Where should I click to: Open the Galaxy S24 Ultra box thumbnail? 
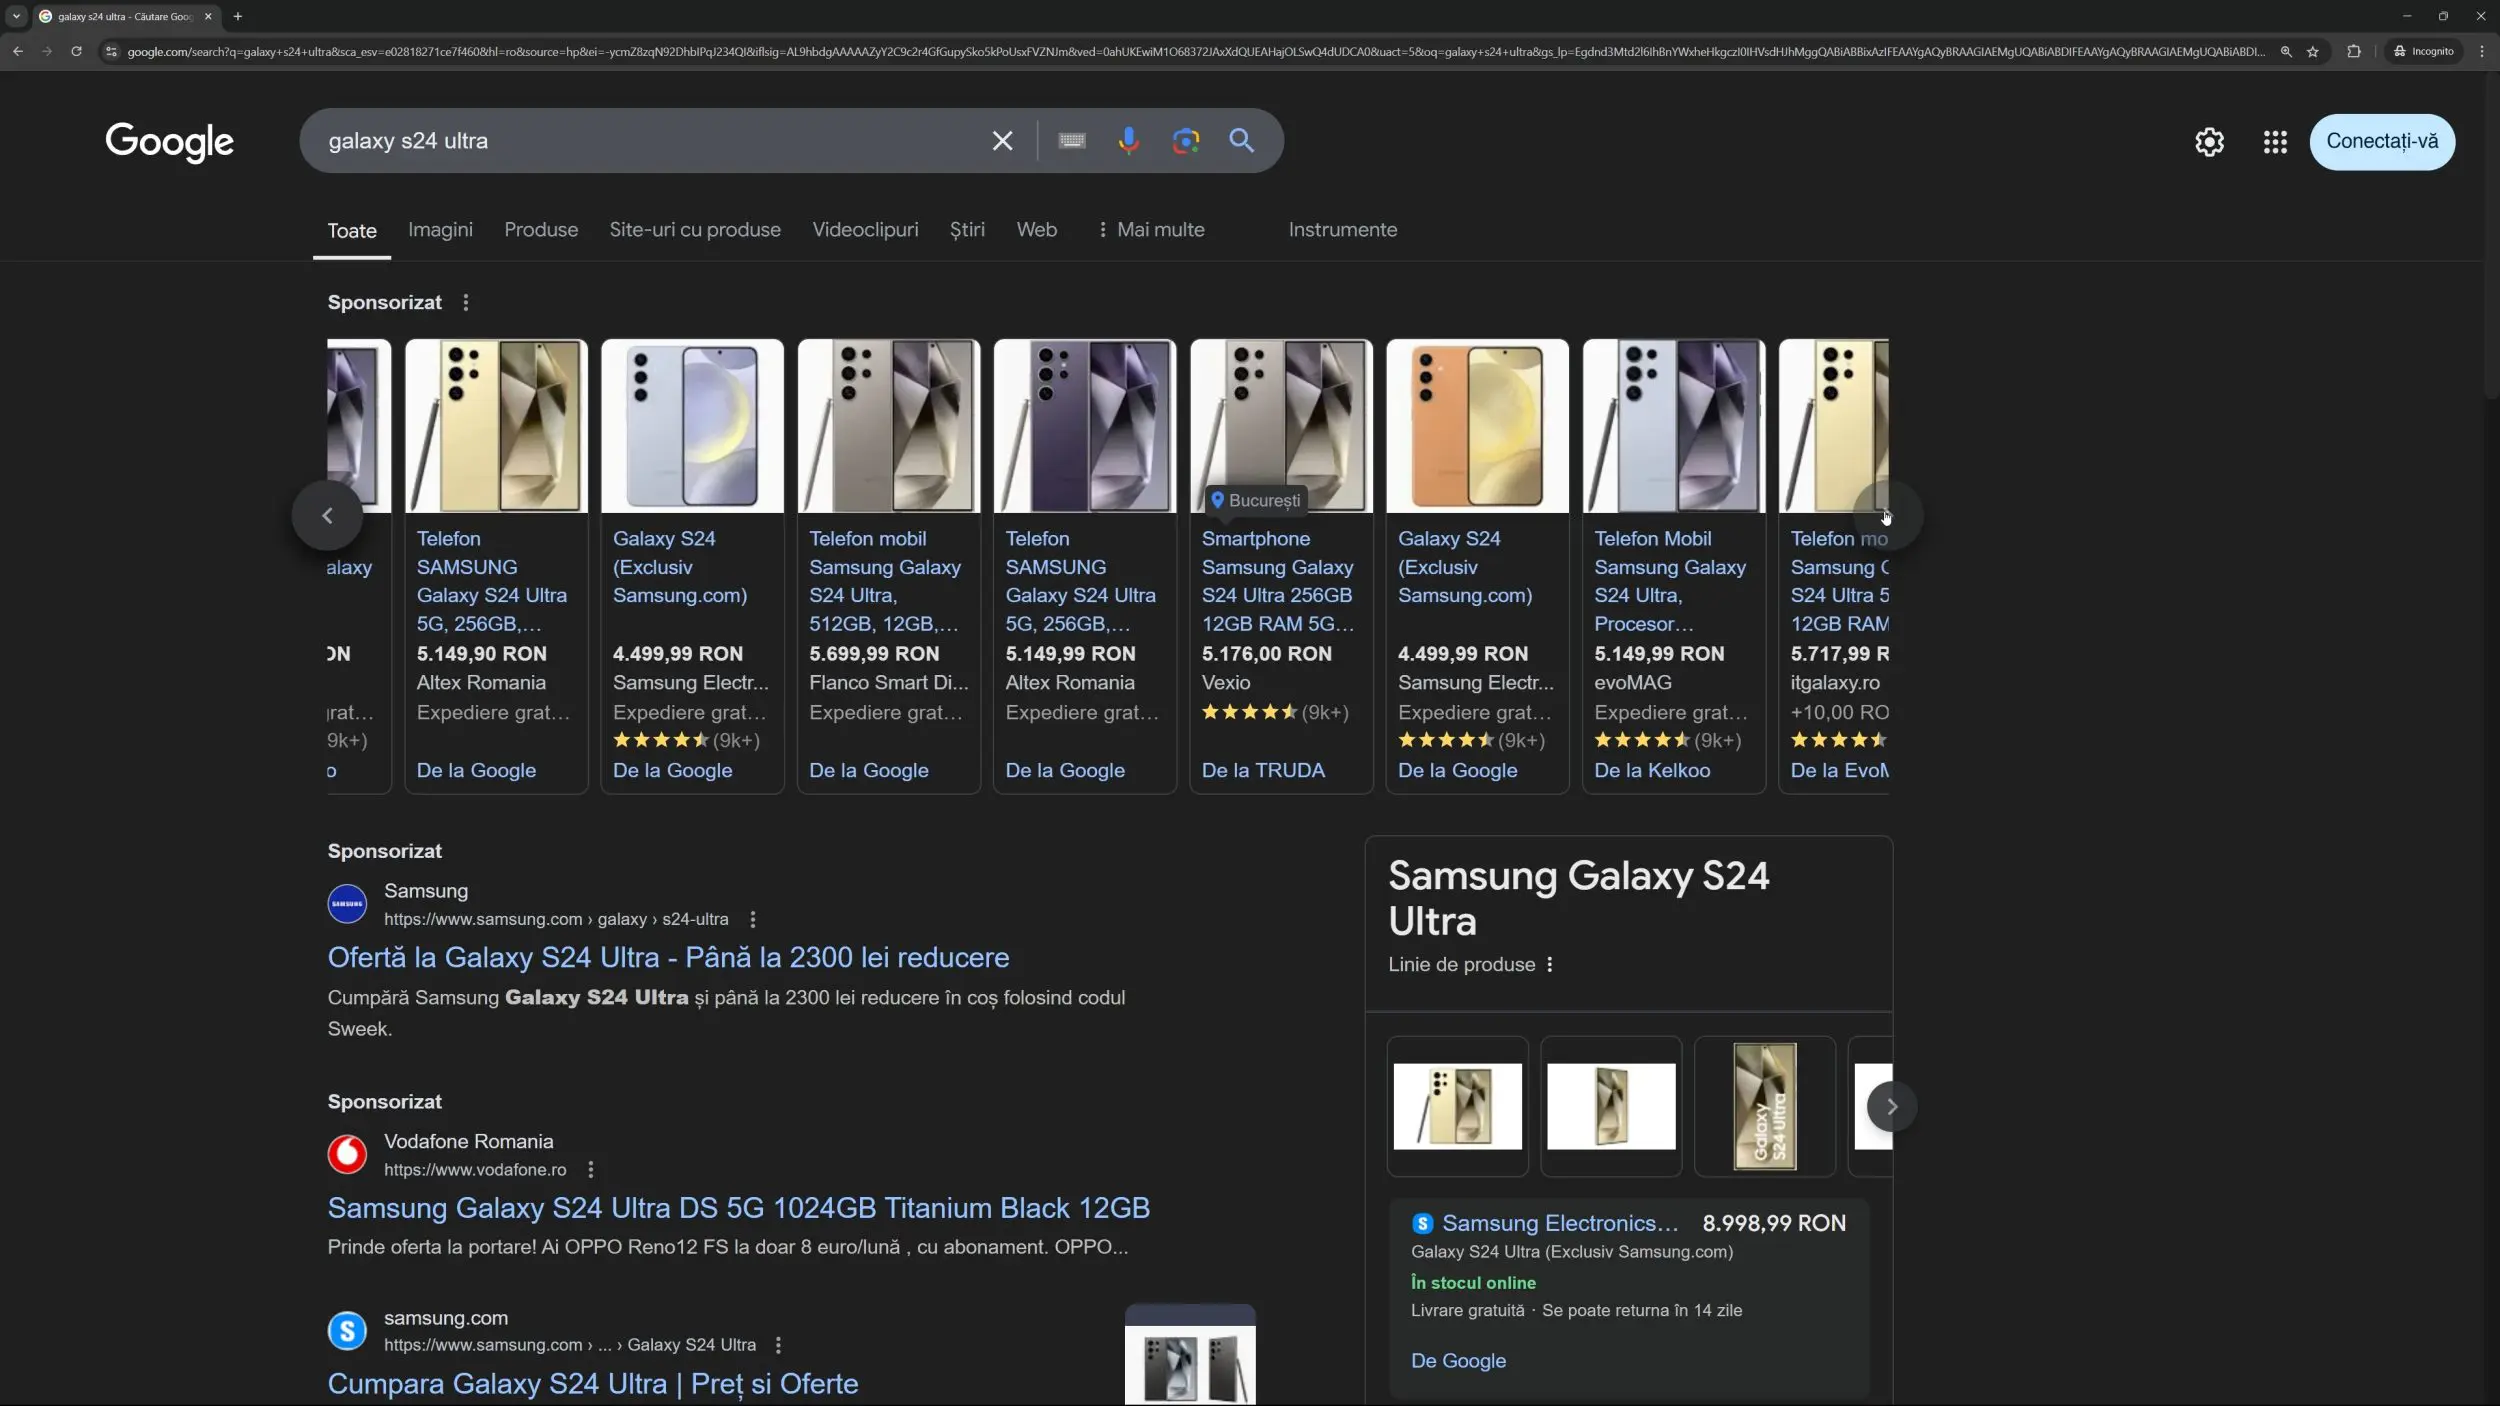point(1764,1106)
